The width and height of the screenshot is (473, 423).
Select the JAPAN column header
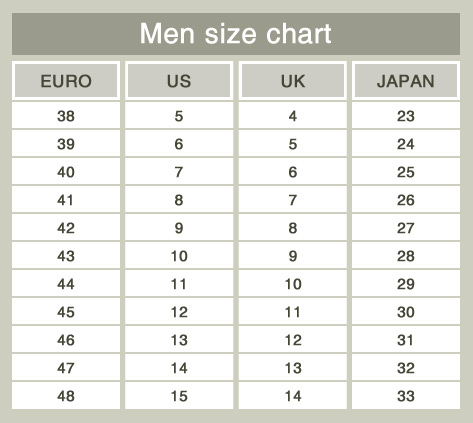pos(406,81)
